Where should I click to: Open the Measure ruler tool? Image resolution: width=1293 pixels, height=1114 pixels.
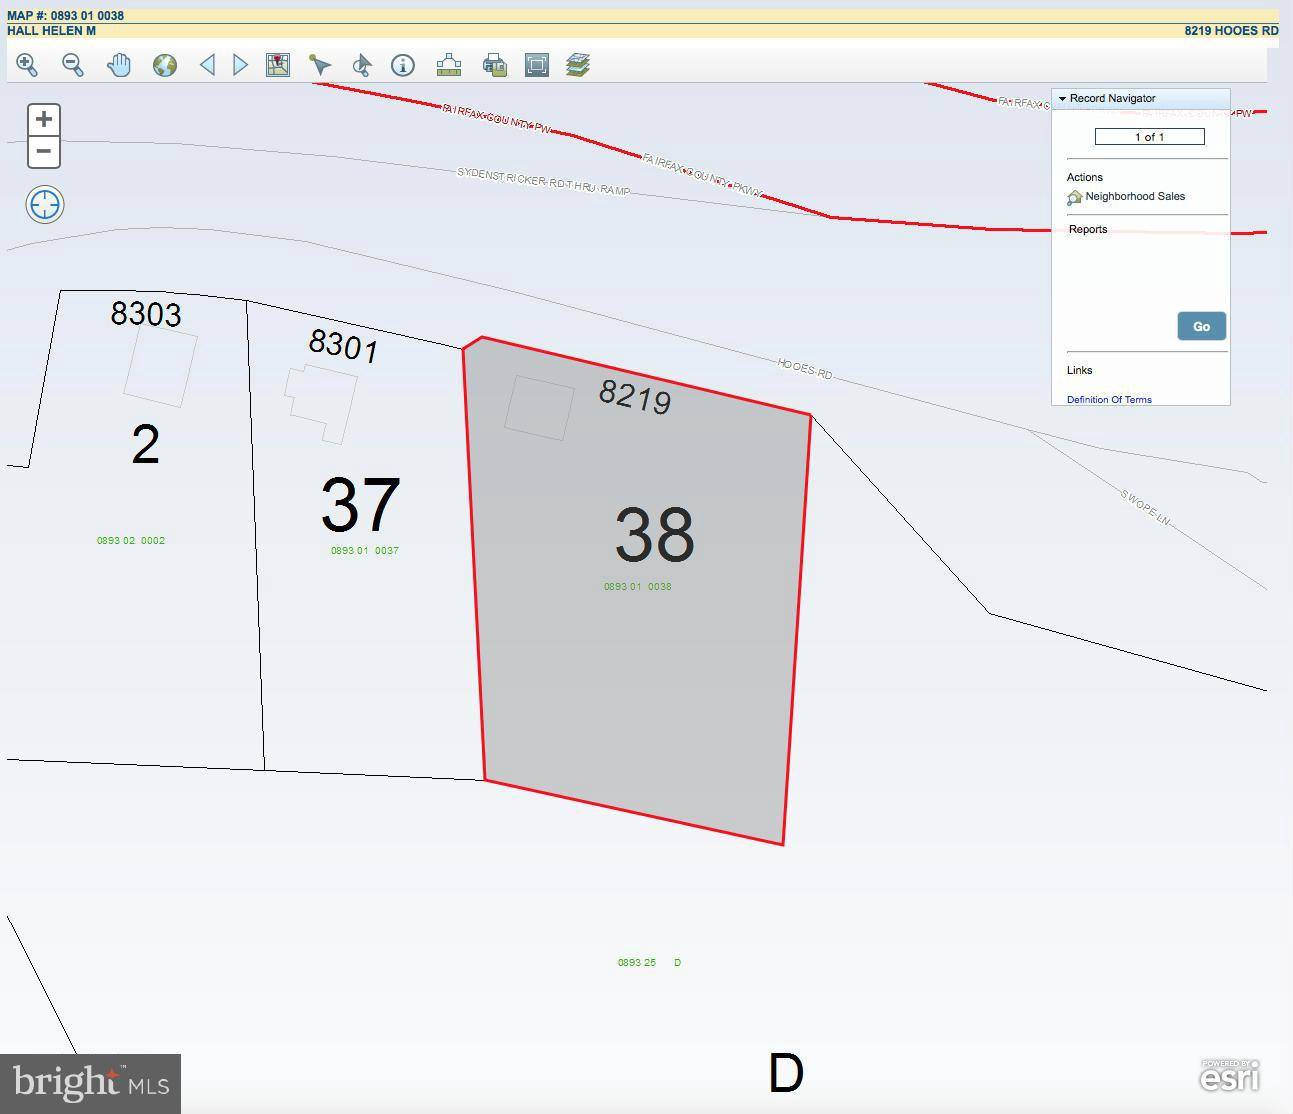[x=449, y=65]
